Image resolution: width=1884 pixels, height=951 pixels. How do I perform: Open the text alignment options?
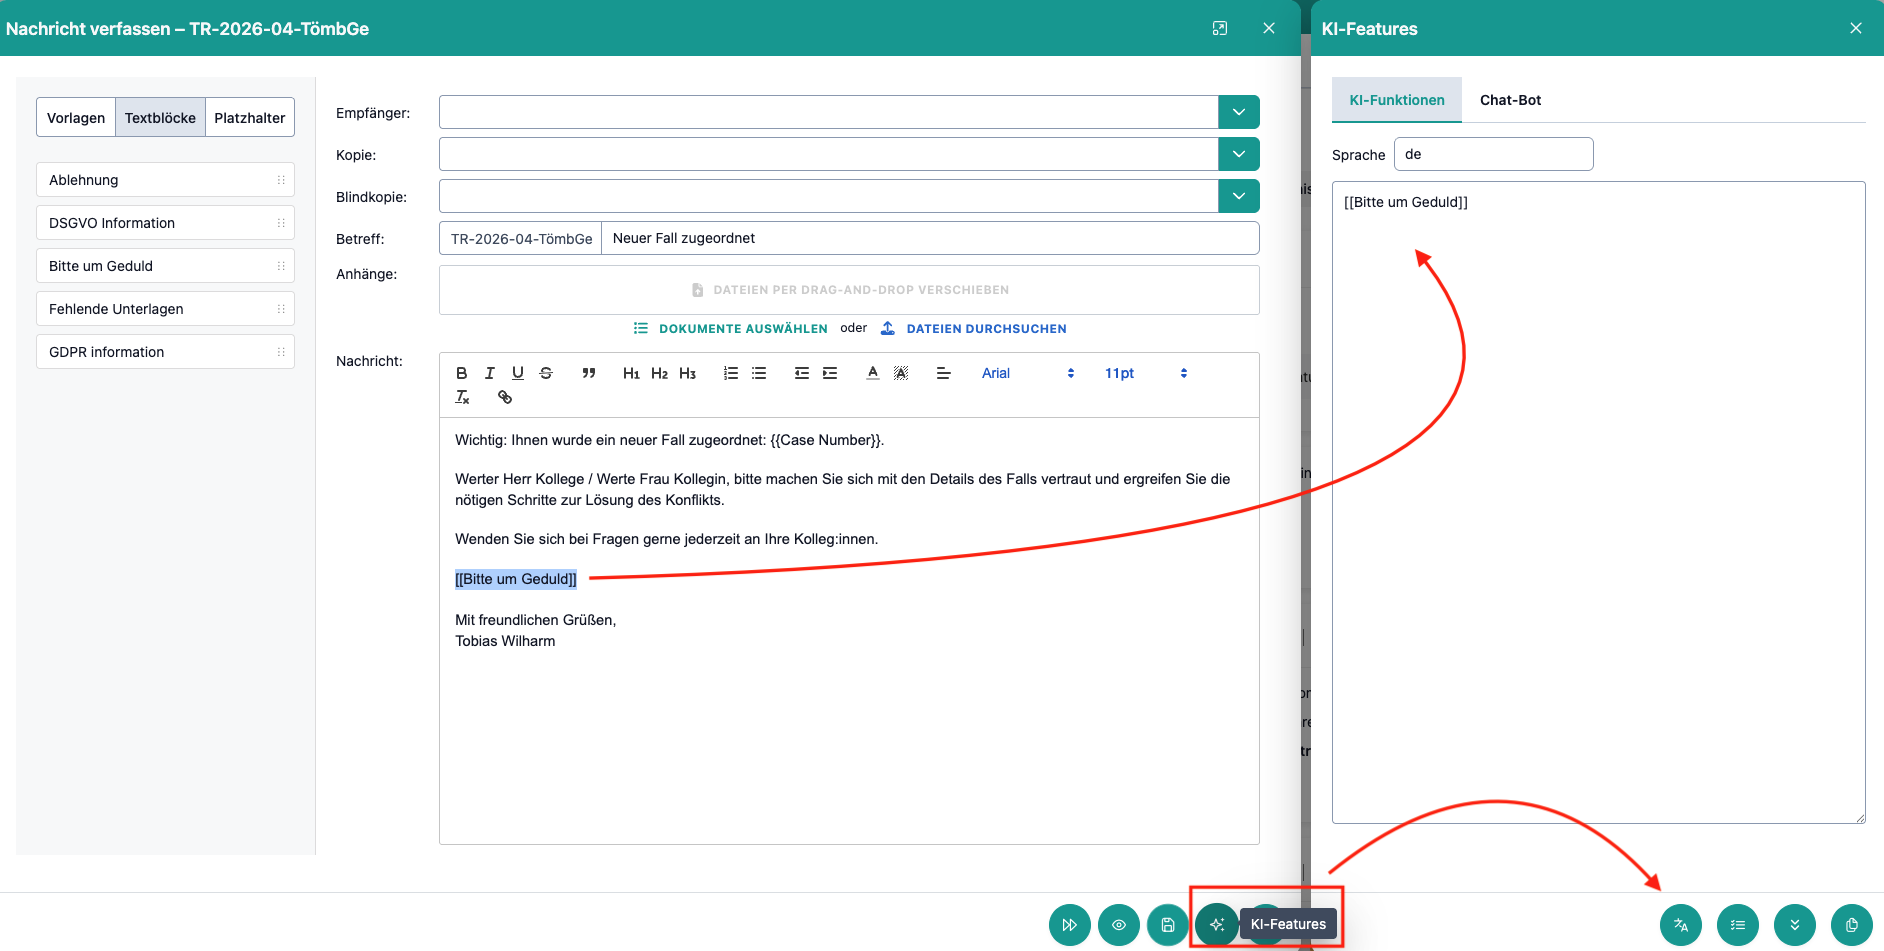point(943,373)
